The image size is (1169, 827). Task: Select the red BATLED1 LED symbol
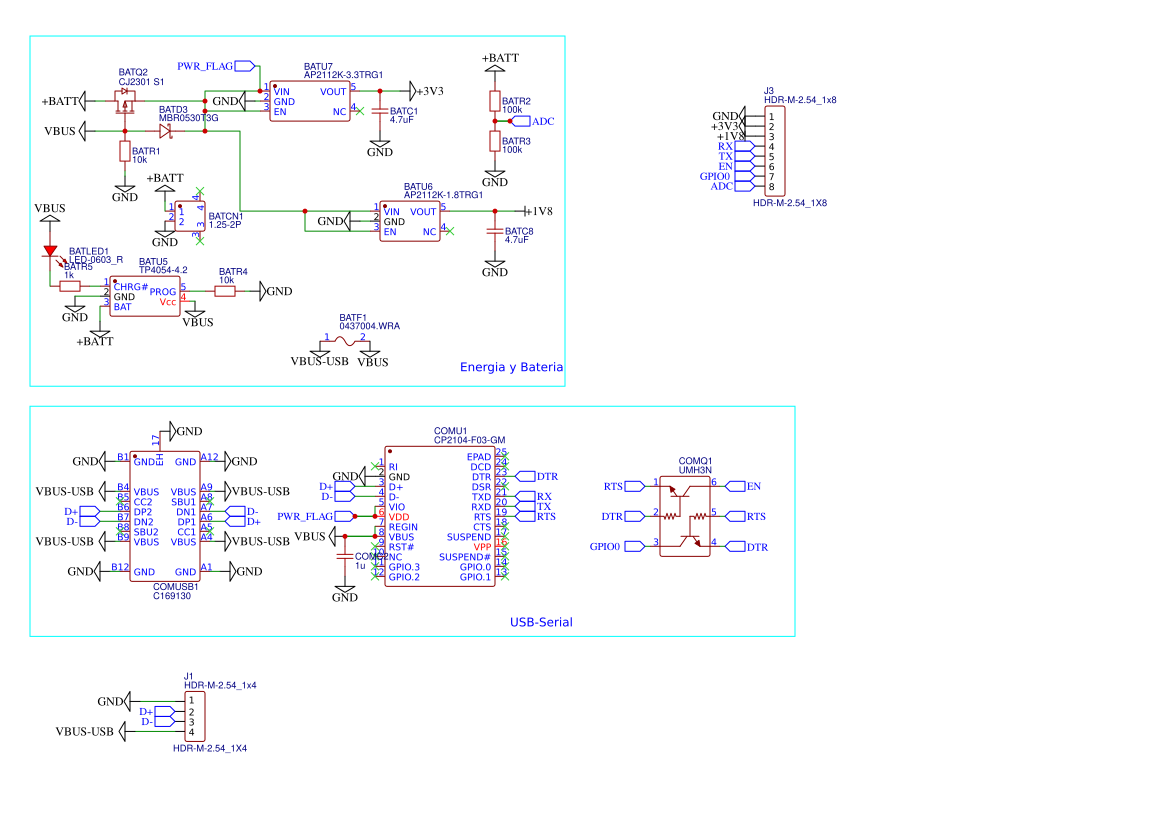point(50,251)
